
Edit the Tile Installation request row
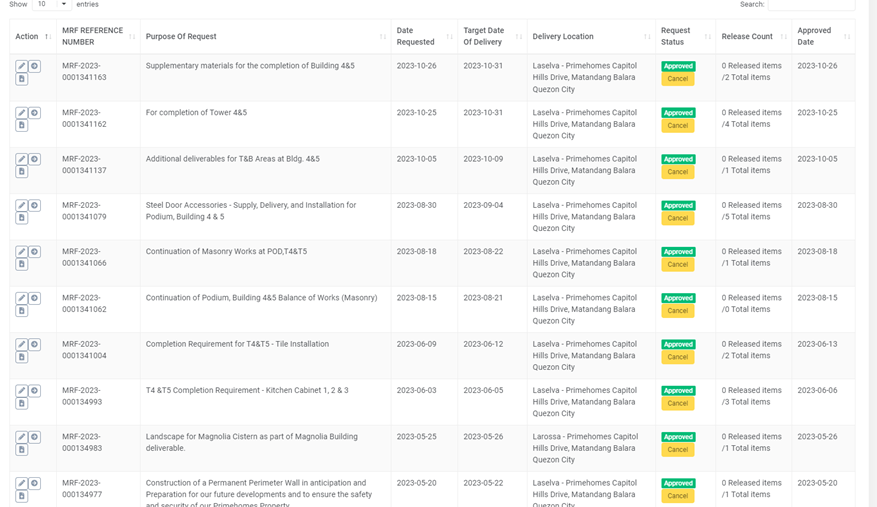tap(21, 345)
